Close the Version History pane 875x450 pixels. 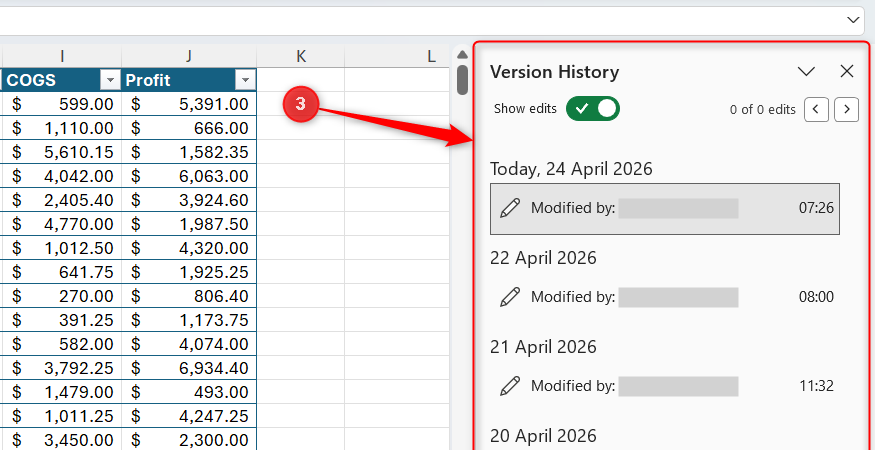pos(847,71)
